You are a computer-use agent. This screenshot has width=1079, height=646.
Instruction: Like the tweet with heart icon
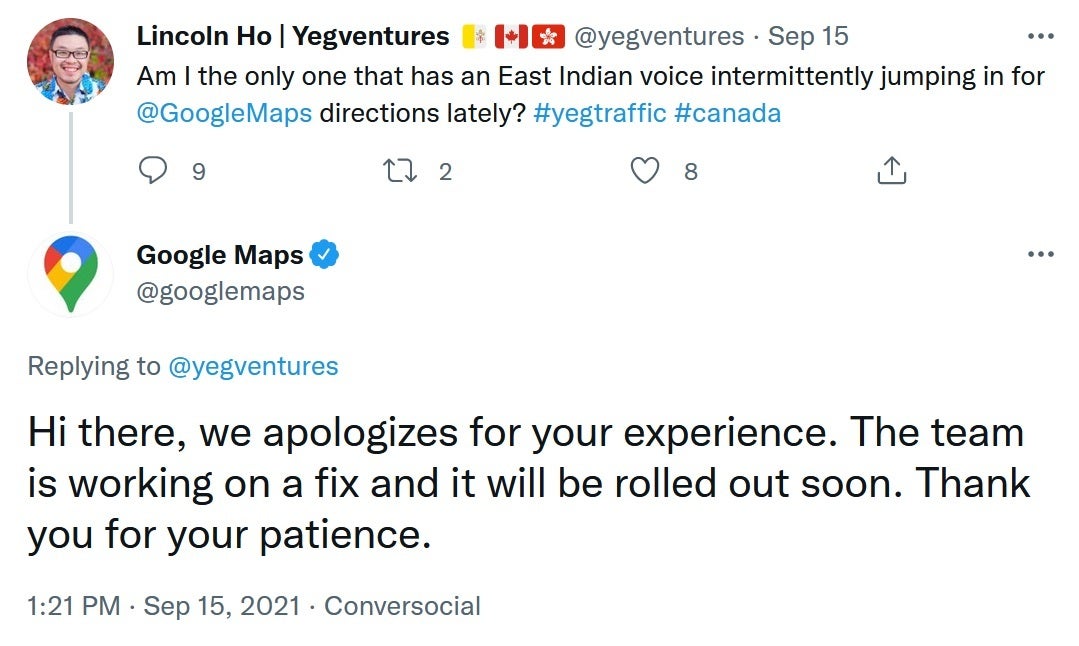[645, 171]
